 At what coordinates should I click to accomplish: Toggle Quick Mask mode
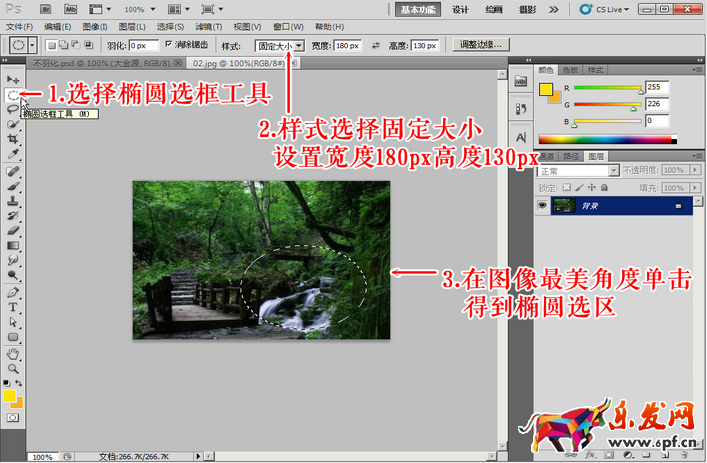13,417
